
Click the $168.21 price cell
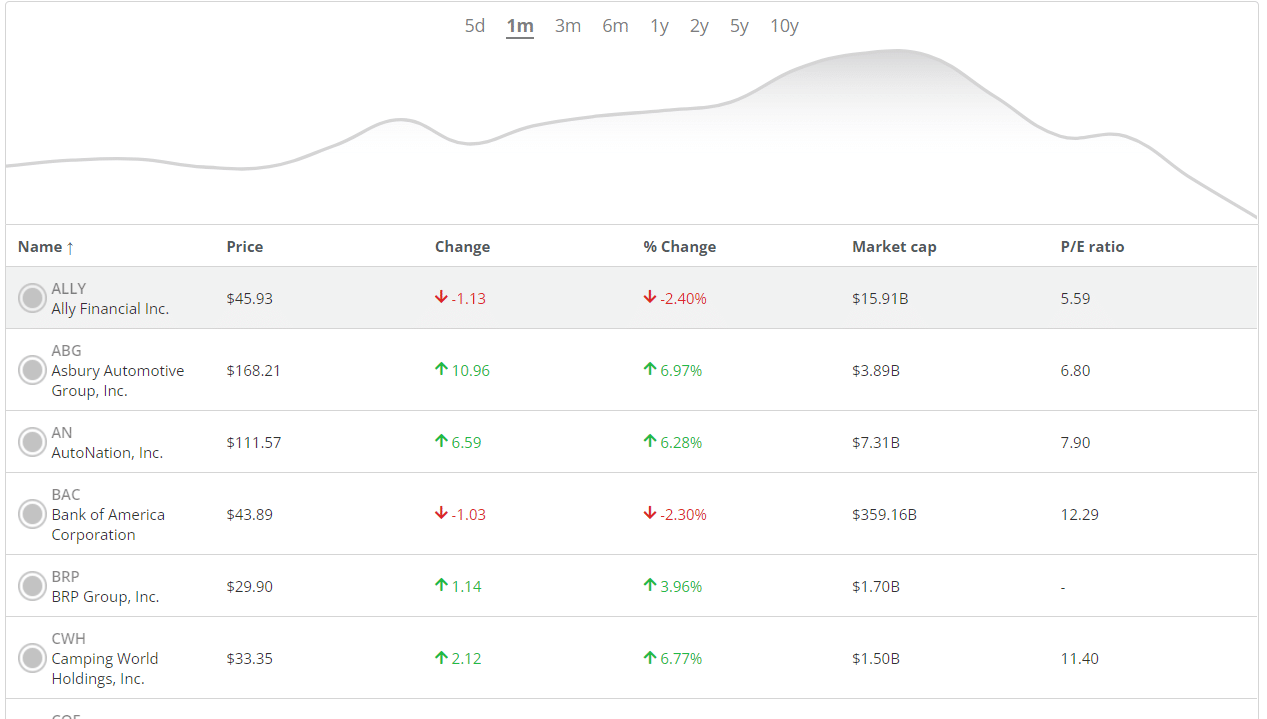(x=254, y=371)
